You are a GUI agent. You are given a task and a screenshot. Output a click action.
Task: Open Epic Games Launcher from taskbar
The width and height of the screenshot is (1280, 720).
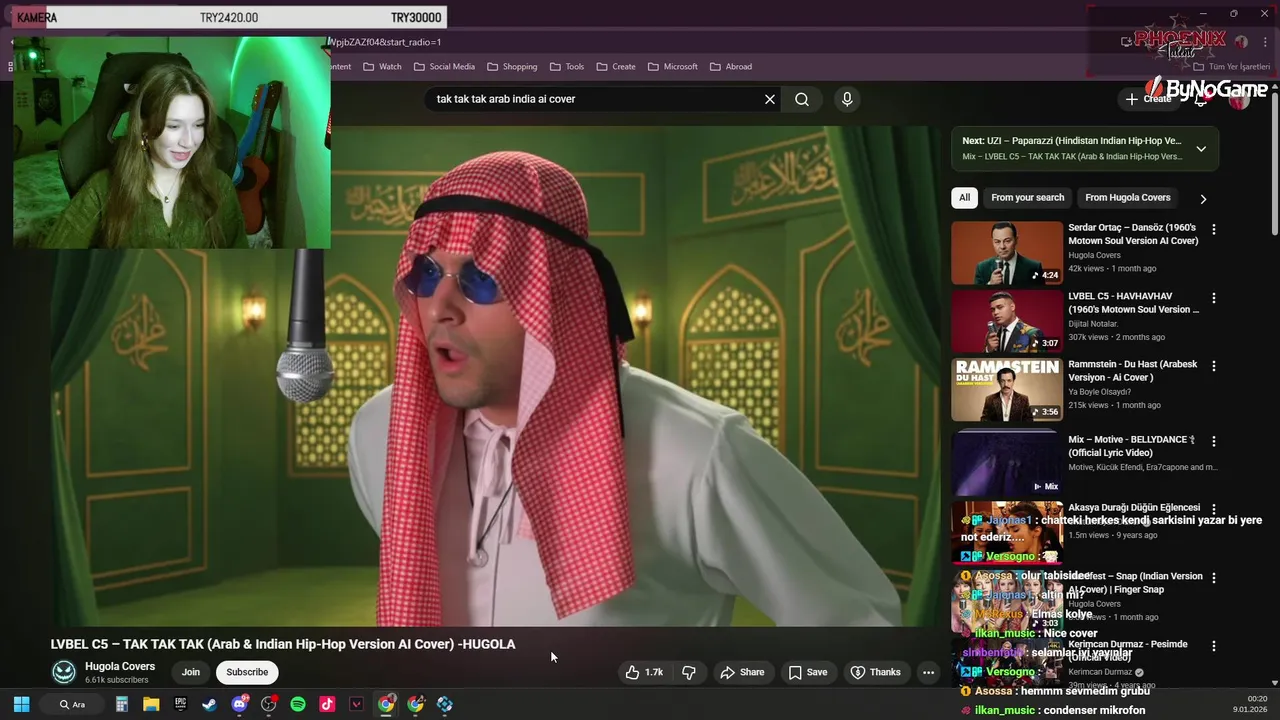coord(180,704)
